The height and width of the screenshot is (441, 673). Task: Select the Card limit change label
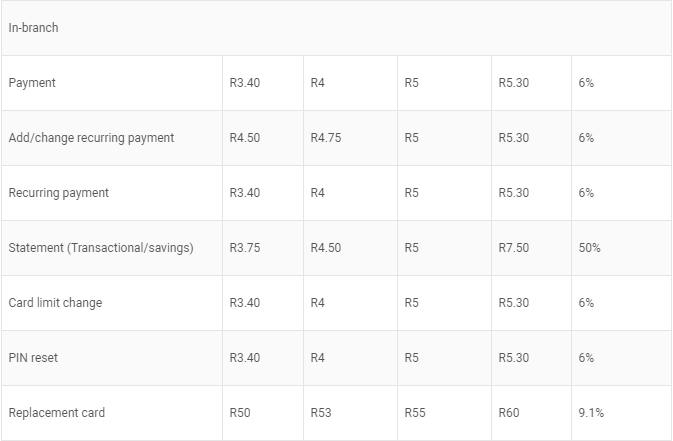55,303
